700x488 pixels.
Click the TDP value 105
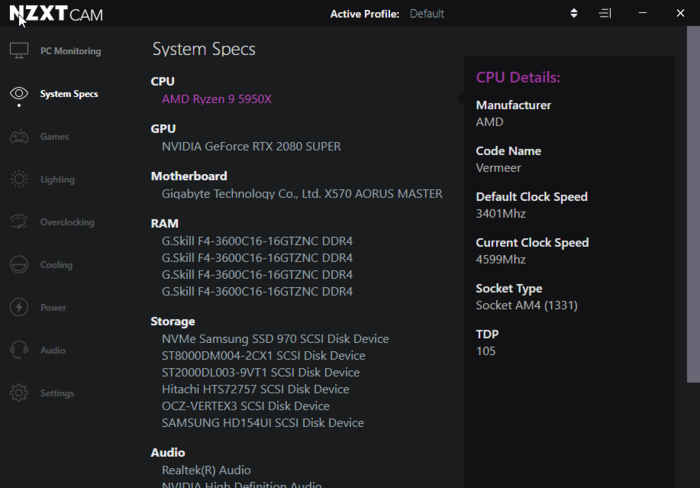pos(486,351)
